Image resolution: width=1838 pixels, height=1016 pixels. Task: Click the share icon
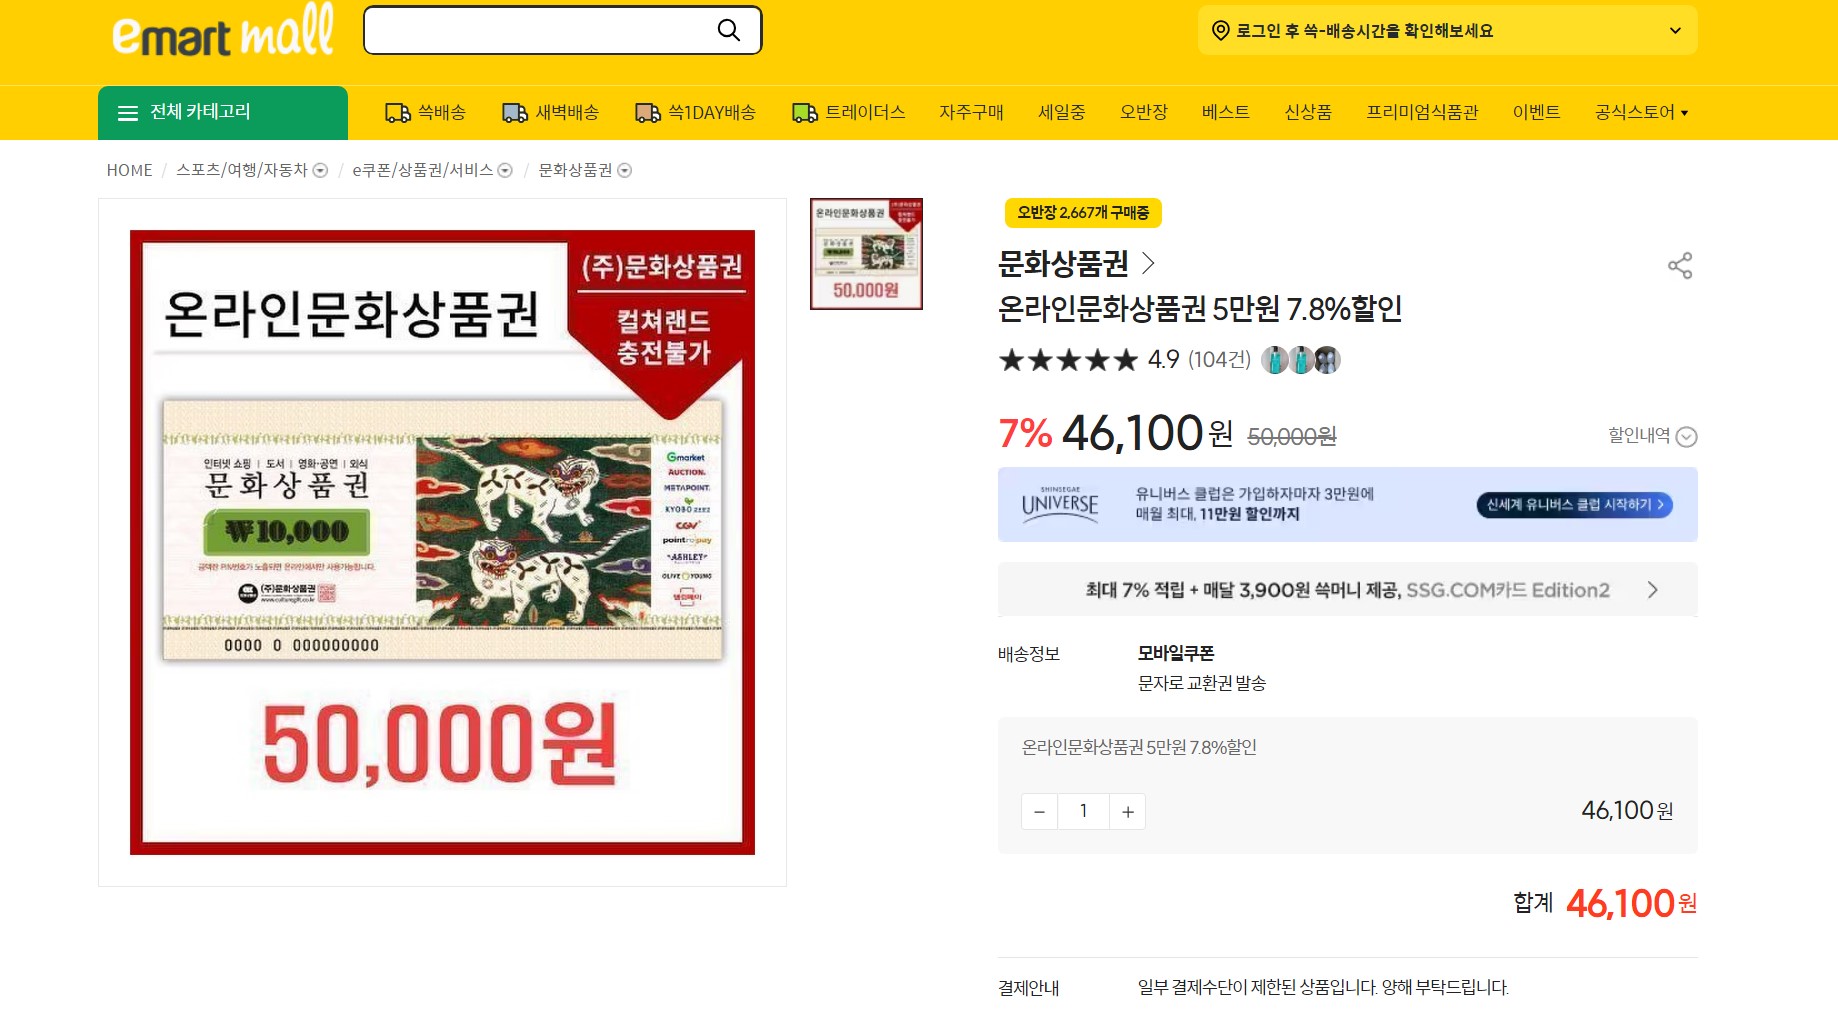(x=1680, y=265)
